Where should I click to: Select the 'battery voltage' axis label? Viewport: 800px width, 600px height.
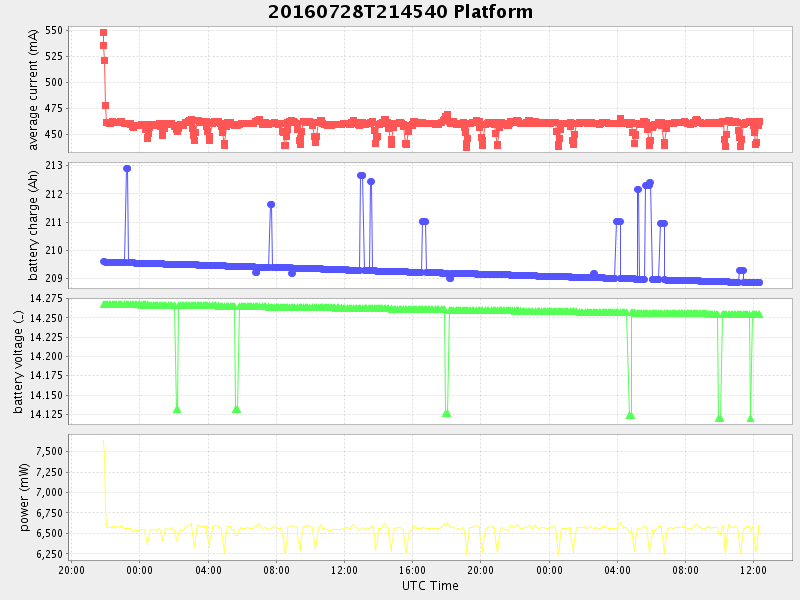pyautogui.click(x=18, y=361)
